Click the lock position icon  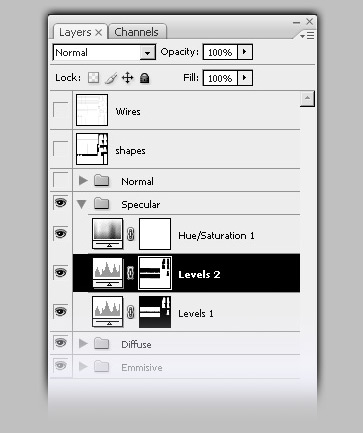(x=128, y=78)
